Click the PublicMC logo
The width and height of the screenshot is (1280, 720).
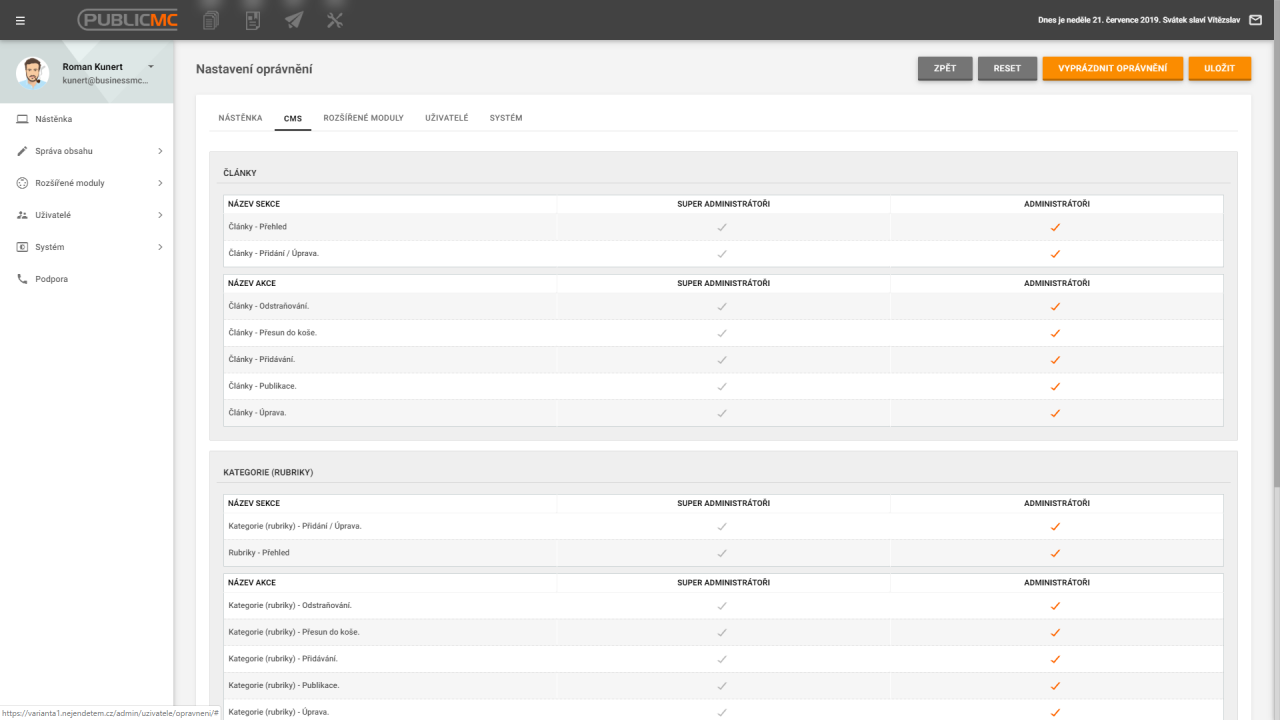point(128,20)
